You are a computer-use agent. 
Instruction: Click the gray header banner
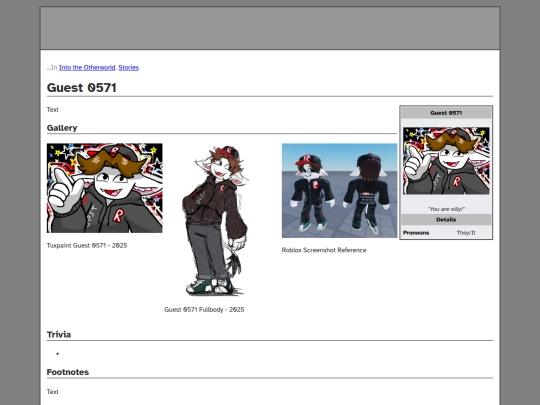(x=270, y=28)
